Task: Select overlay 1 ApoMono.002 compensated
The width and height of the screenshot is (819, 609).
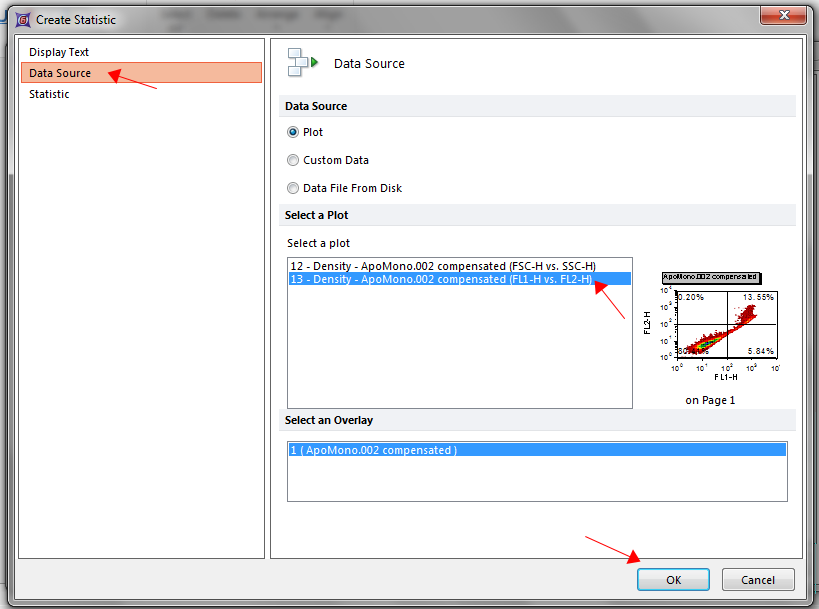Action: click(x=537, y=450)
